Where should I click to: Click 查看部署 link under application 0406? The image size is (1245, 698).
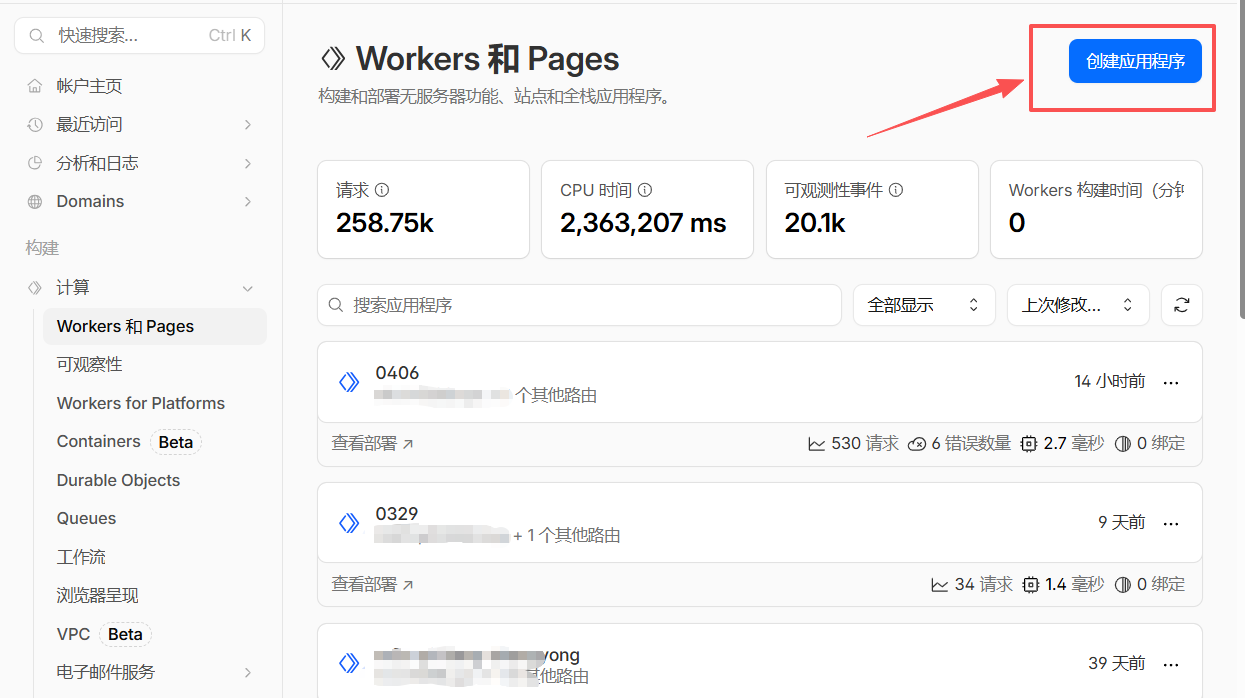click(x=372, y=444)
